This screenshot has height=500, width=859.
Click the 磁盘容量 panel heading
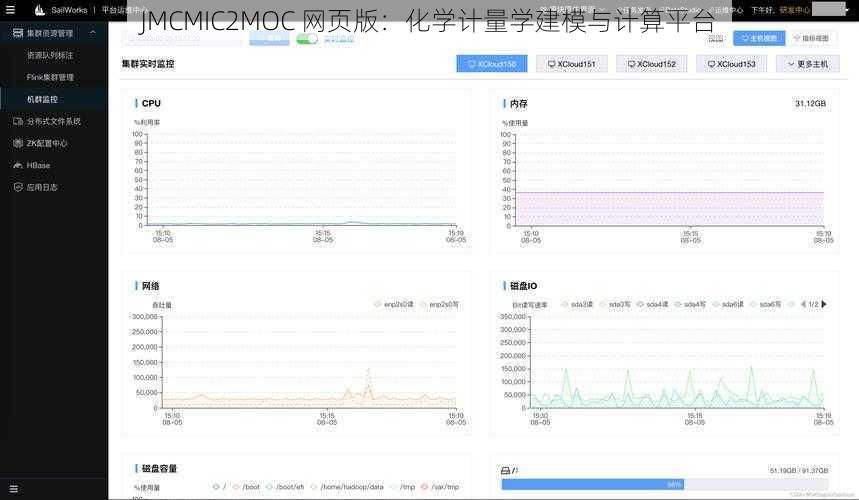click(x=159, y=469)
